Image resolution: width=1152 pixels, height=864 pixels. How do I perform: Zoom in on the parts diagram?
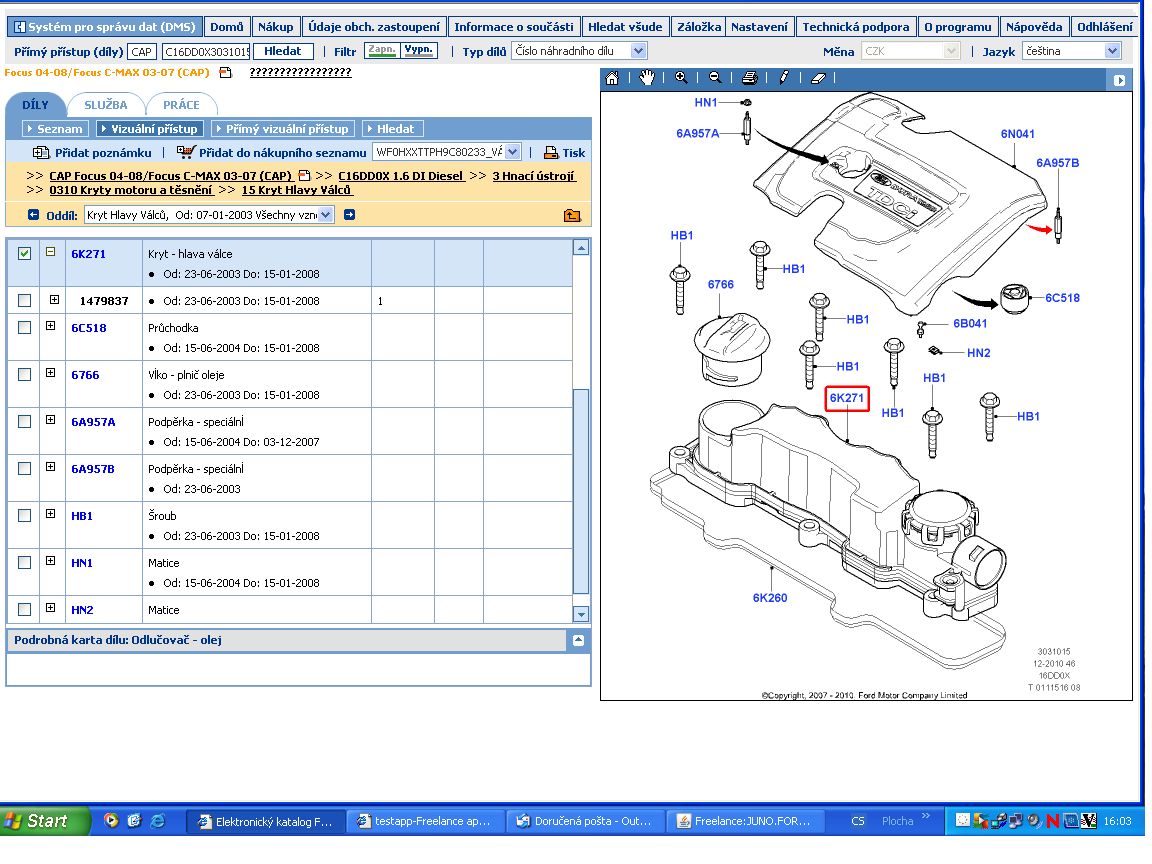(681, 78)
